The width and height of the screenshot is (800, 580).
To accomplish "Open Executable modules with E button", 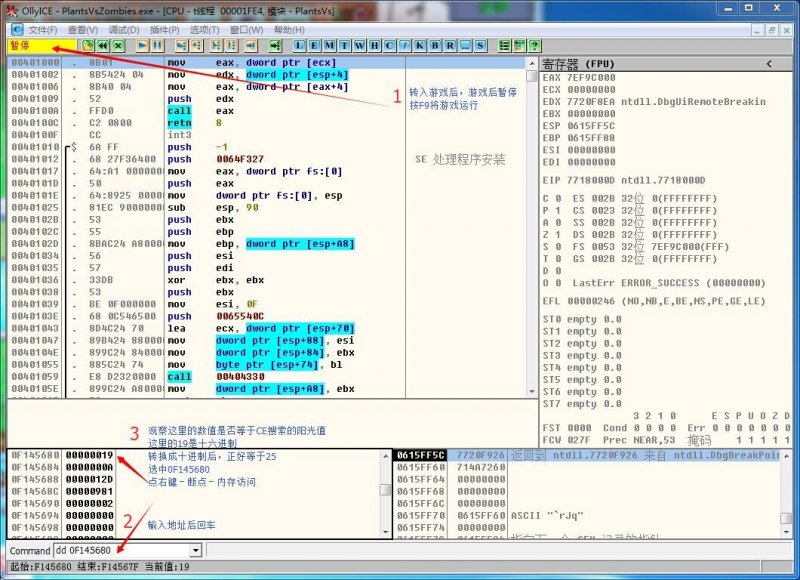I will tap(314, 46).
